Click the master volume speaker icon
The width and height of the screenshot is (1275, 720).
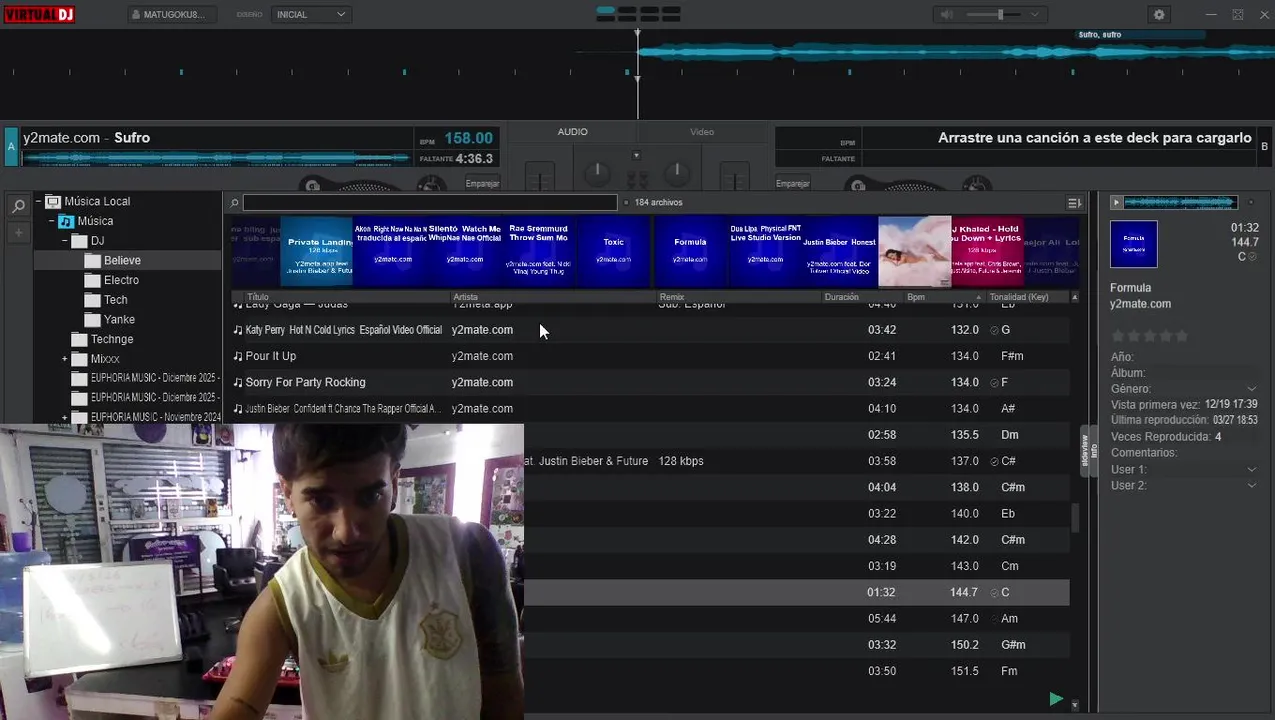tap(946, 14)
